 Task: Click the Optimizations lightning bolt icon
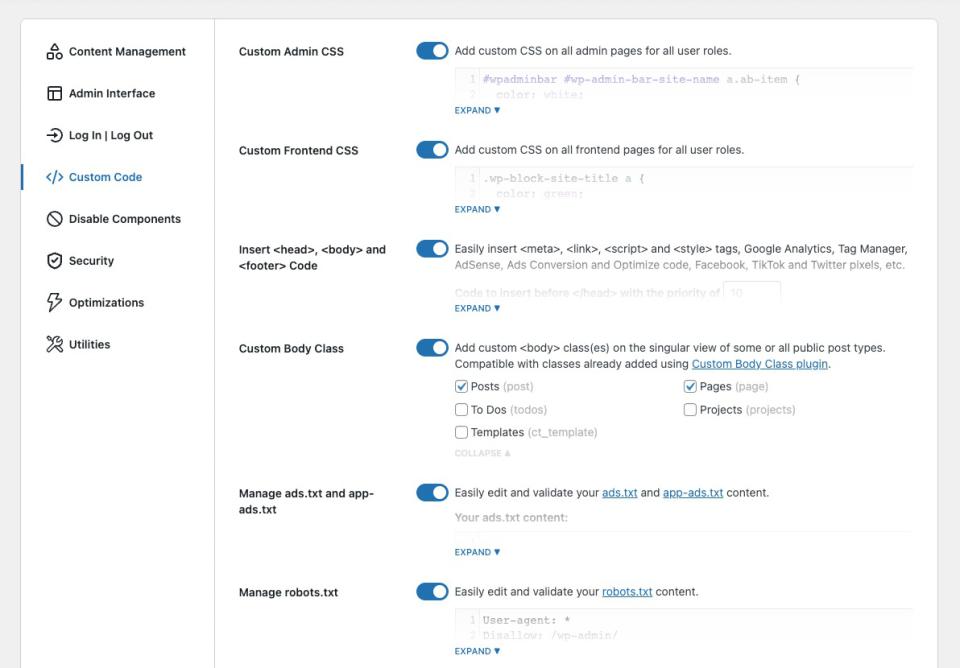[55, 303]
